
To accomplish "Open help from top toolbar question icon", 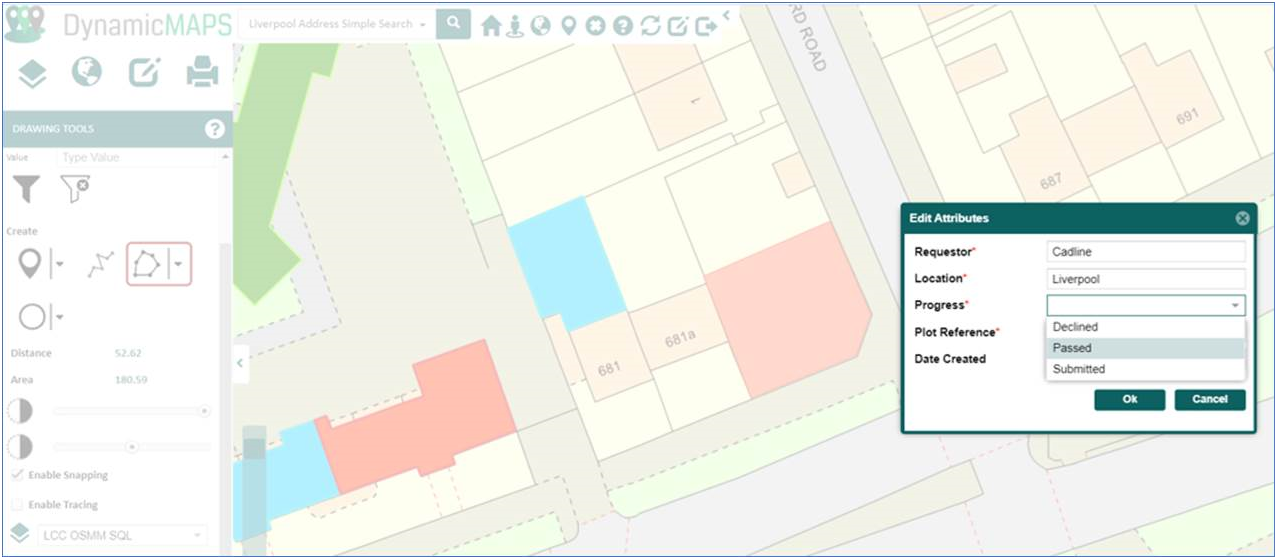I will [x=622, y=25].
